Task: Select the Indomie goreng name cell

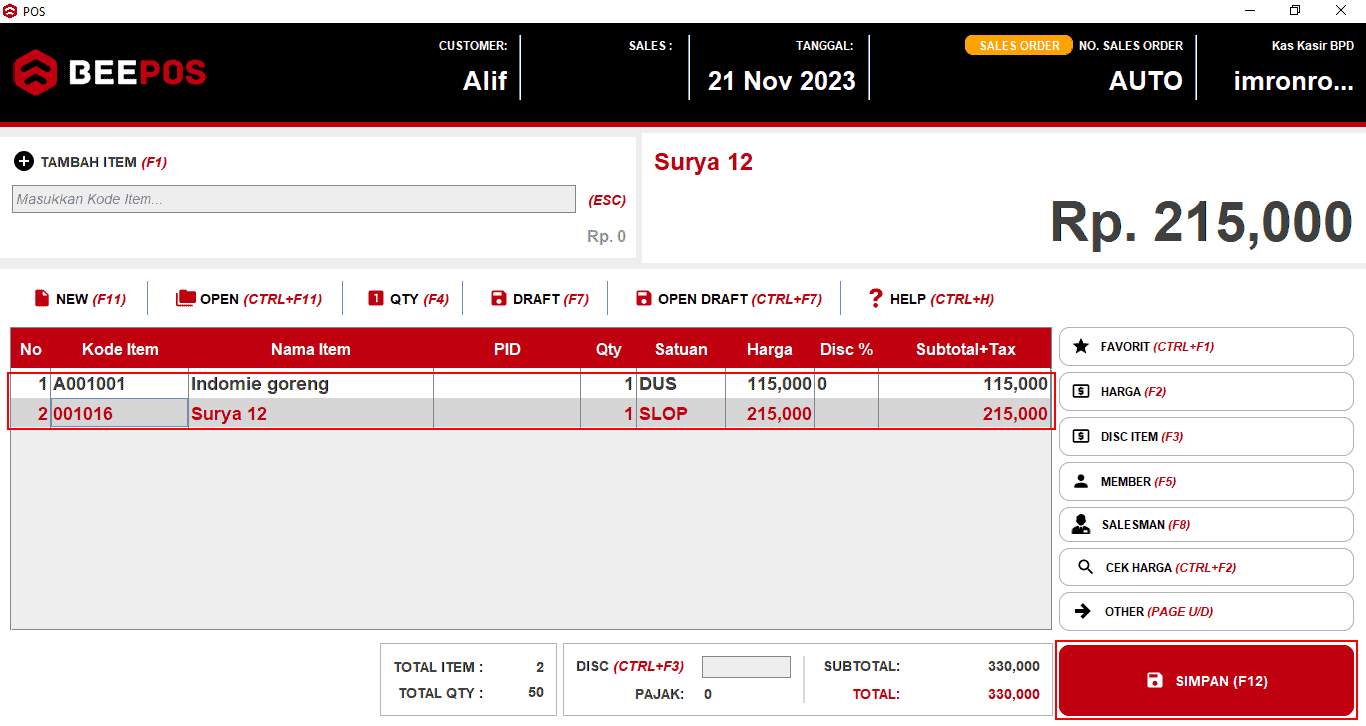Action: [311, 384]
